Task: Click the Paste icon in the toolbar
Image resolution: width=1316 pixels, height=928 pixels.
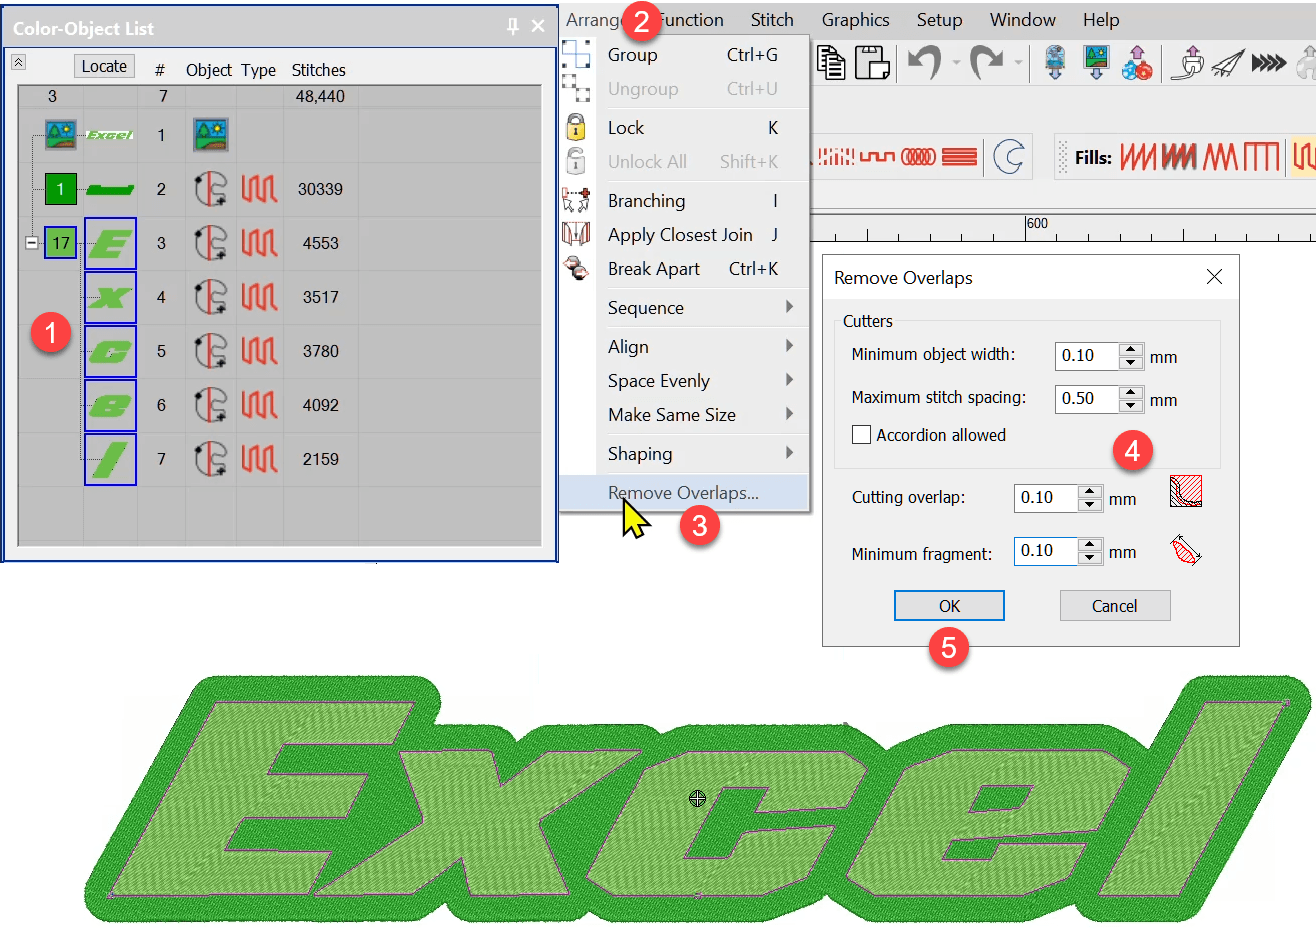Action: click(872, 63)
